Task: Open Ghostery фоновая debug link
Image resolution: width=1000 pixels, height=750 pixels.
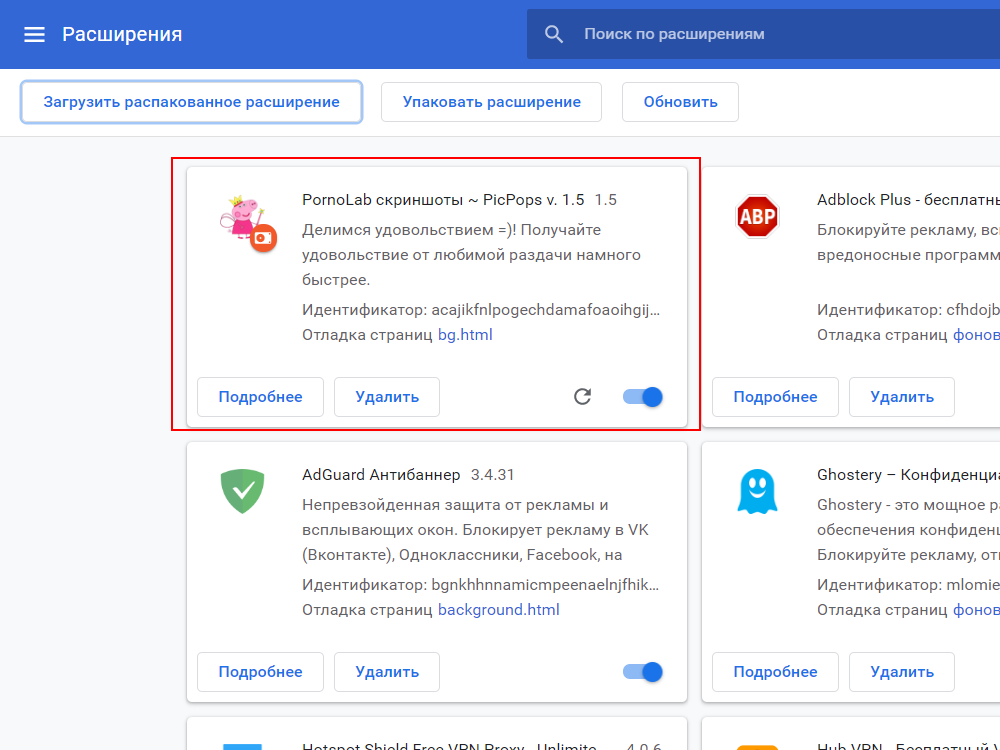Action: click(976, 610)
